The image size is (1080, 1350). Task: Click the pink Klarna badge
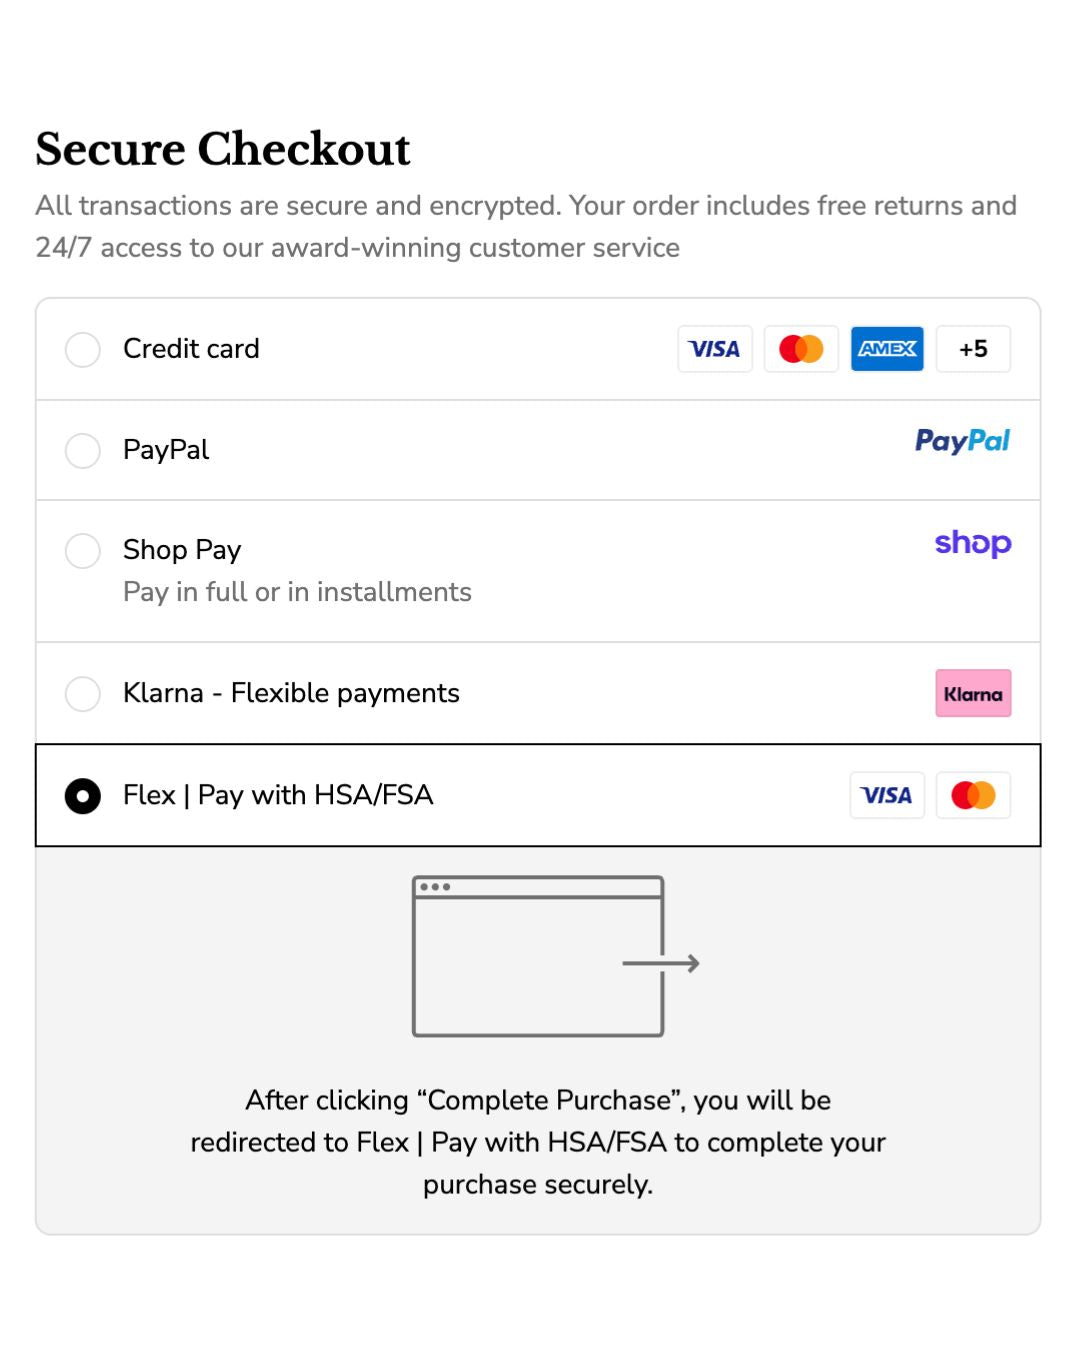click(973, 694)
